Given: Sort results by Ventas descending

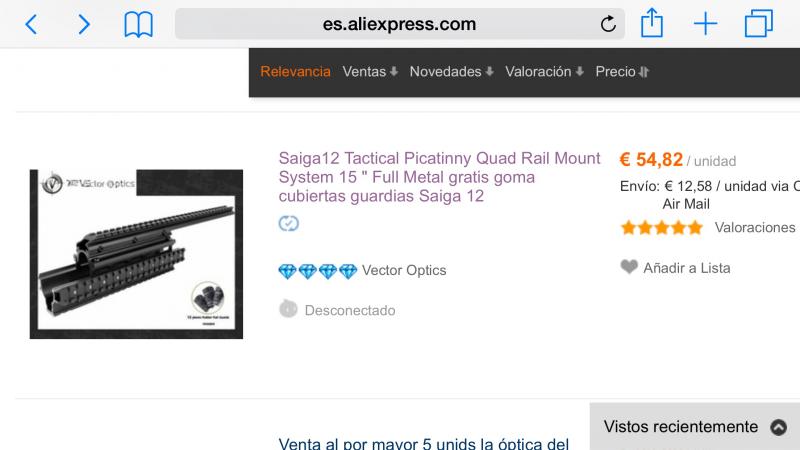Looking at the screenshot, I should click(x=370, y=71).
